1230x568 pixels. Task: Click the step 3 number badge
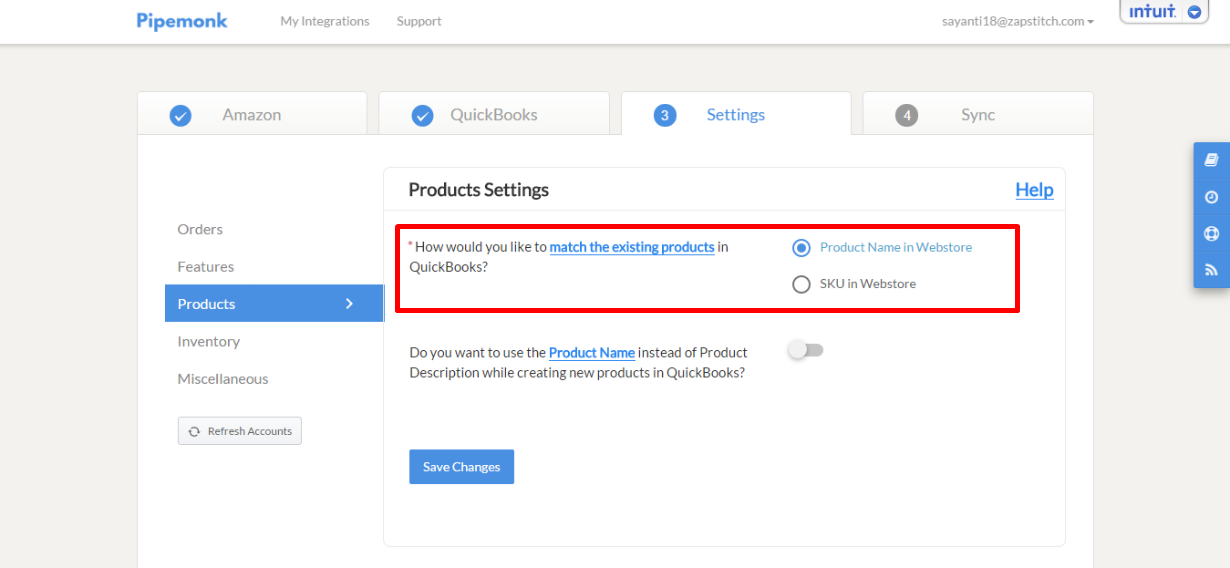tap(664, 115)
